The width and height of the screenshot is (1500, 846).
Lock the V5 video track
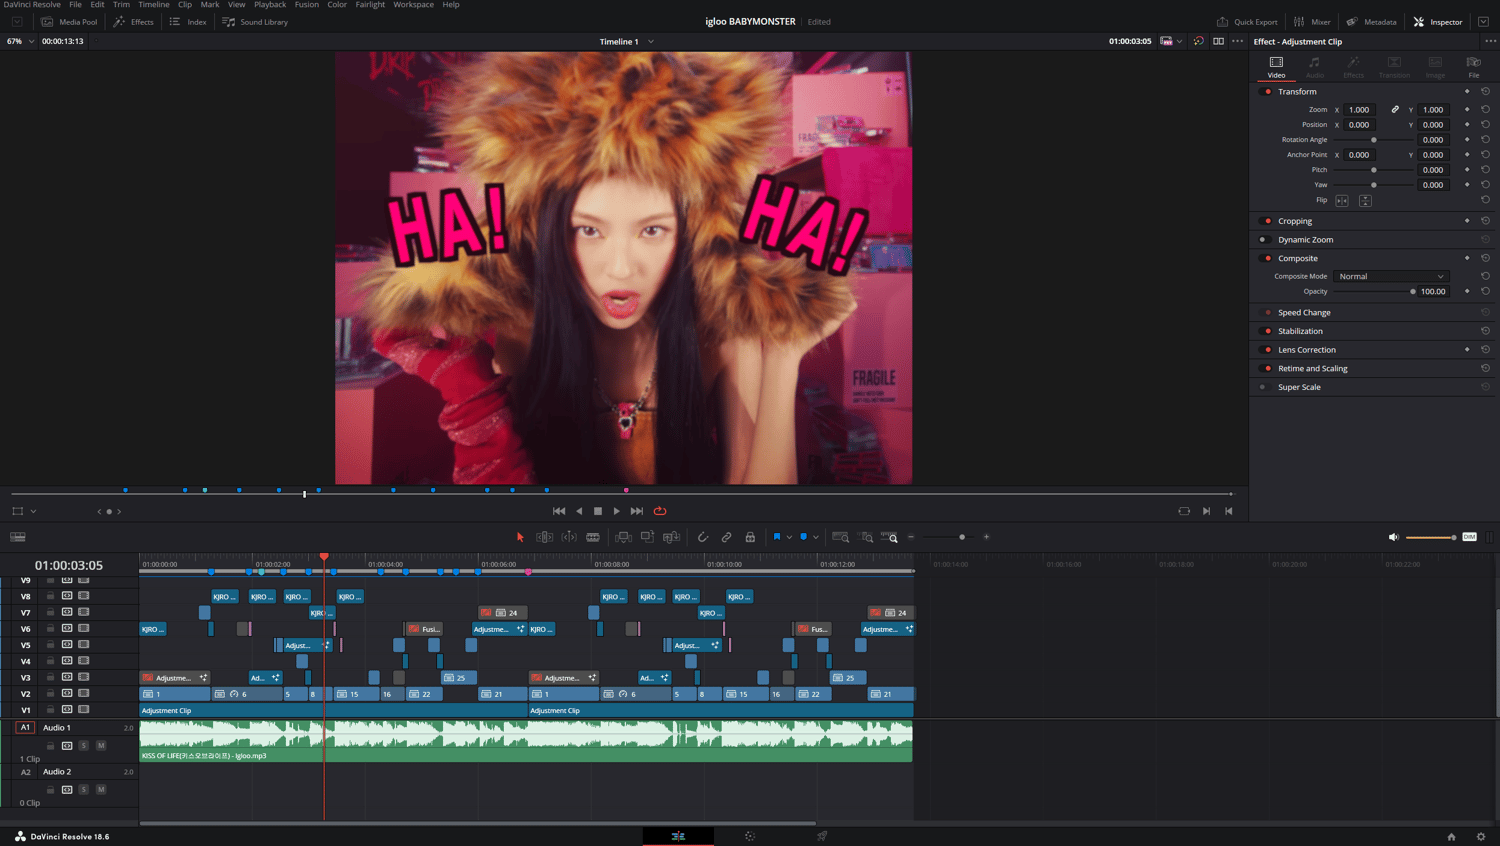point(50,644)
